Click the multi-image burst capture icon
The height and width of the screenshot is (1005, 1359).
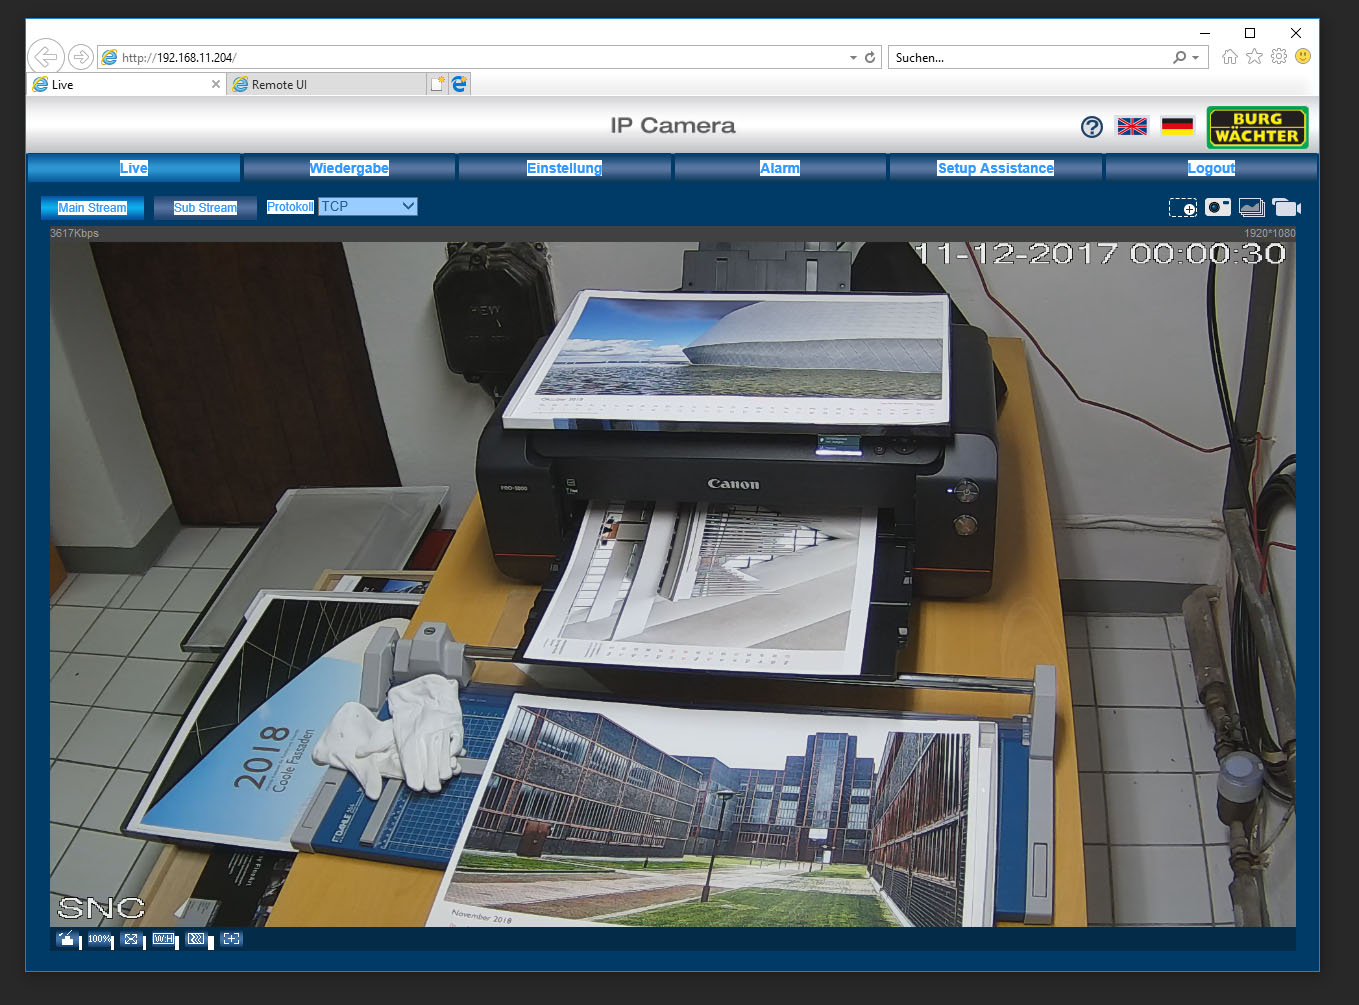click(1251, 207)
